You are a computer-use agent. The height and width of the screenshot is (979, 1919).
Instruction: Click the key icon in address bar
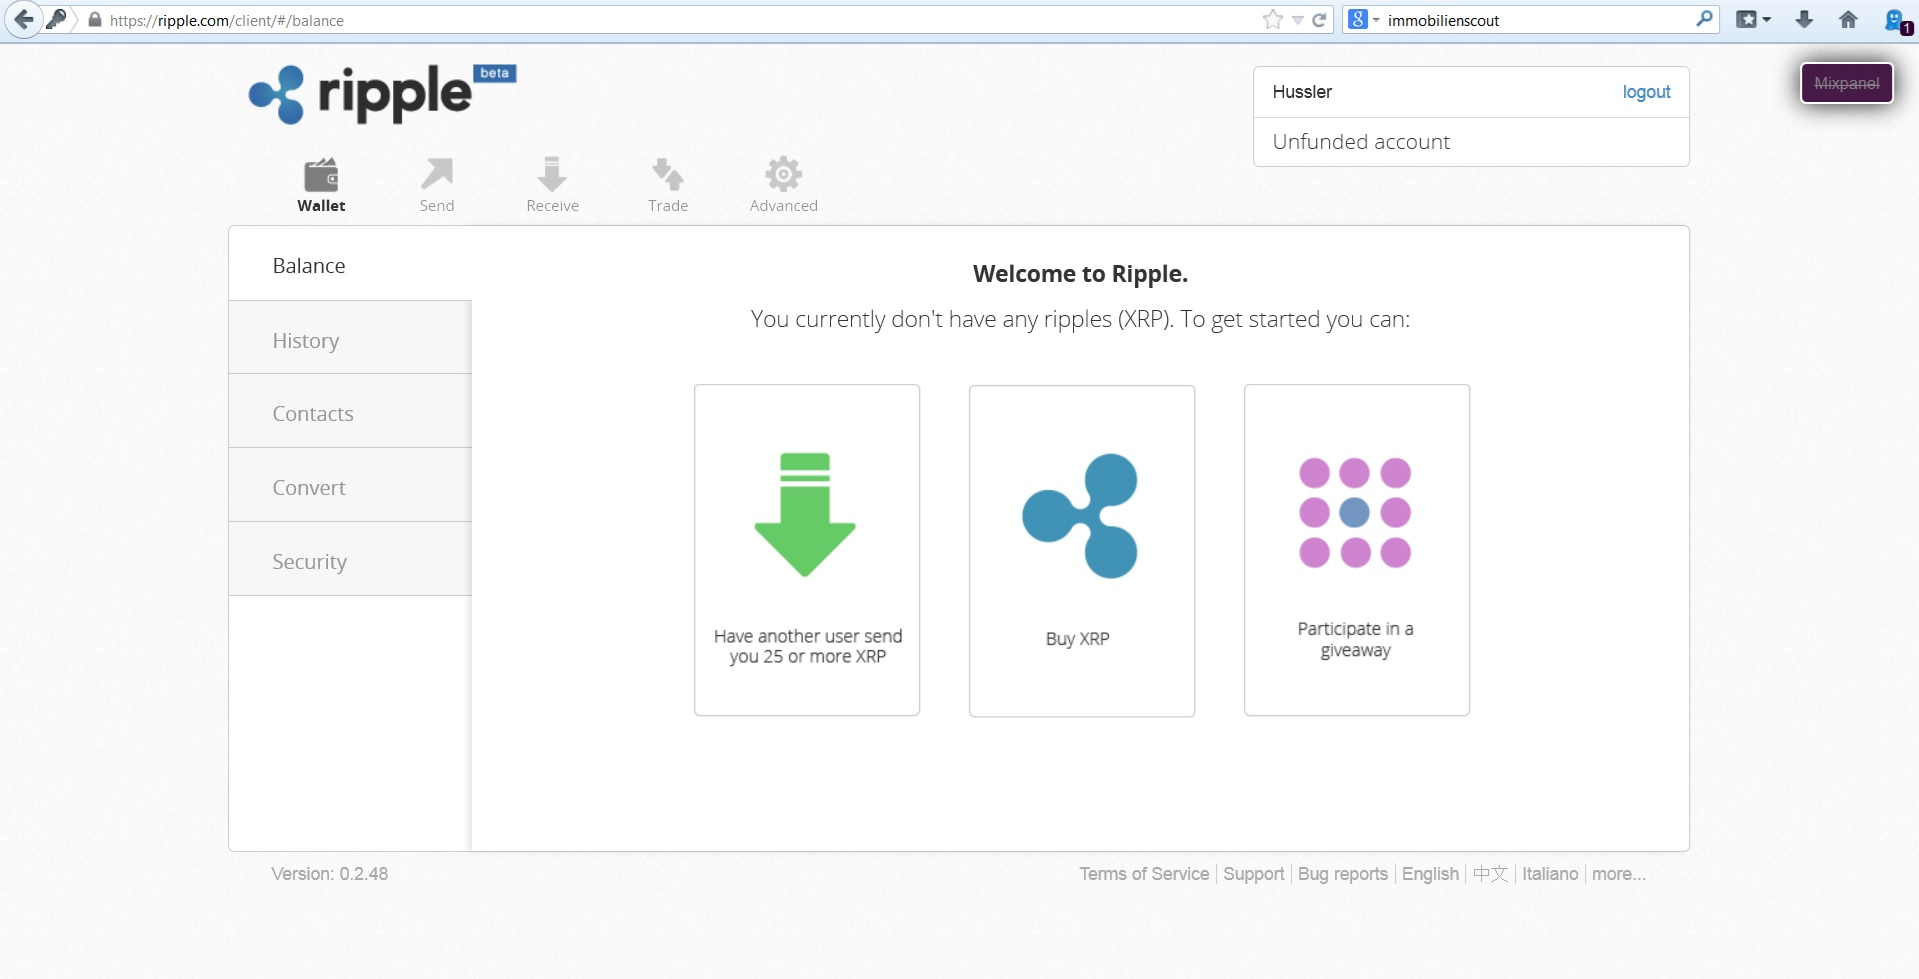tap(57, 20)
